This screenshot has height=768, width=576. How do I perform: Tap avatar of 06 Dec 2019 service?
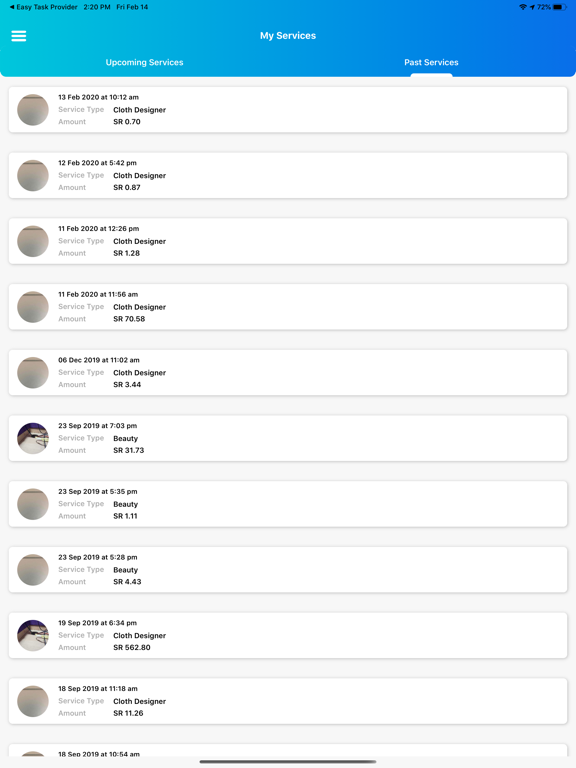(x=33, y=373)
